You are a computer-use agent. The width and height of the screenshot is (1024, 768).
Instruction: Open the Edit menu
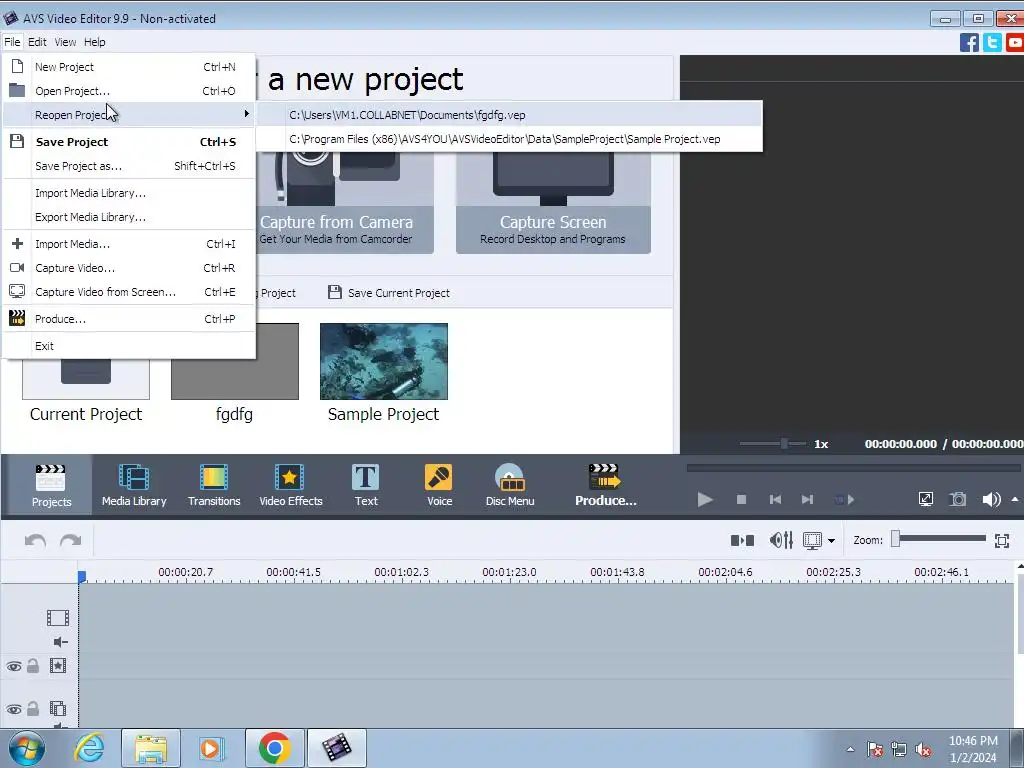pyautogui.click(x=37, y=42)
